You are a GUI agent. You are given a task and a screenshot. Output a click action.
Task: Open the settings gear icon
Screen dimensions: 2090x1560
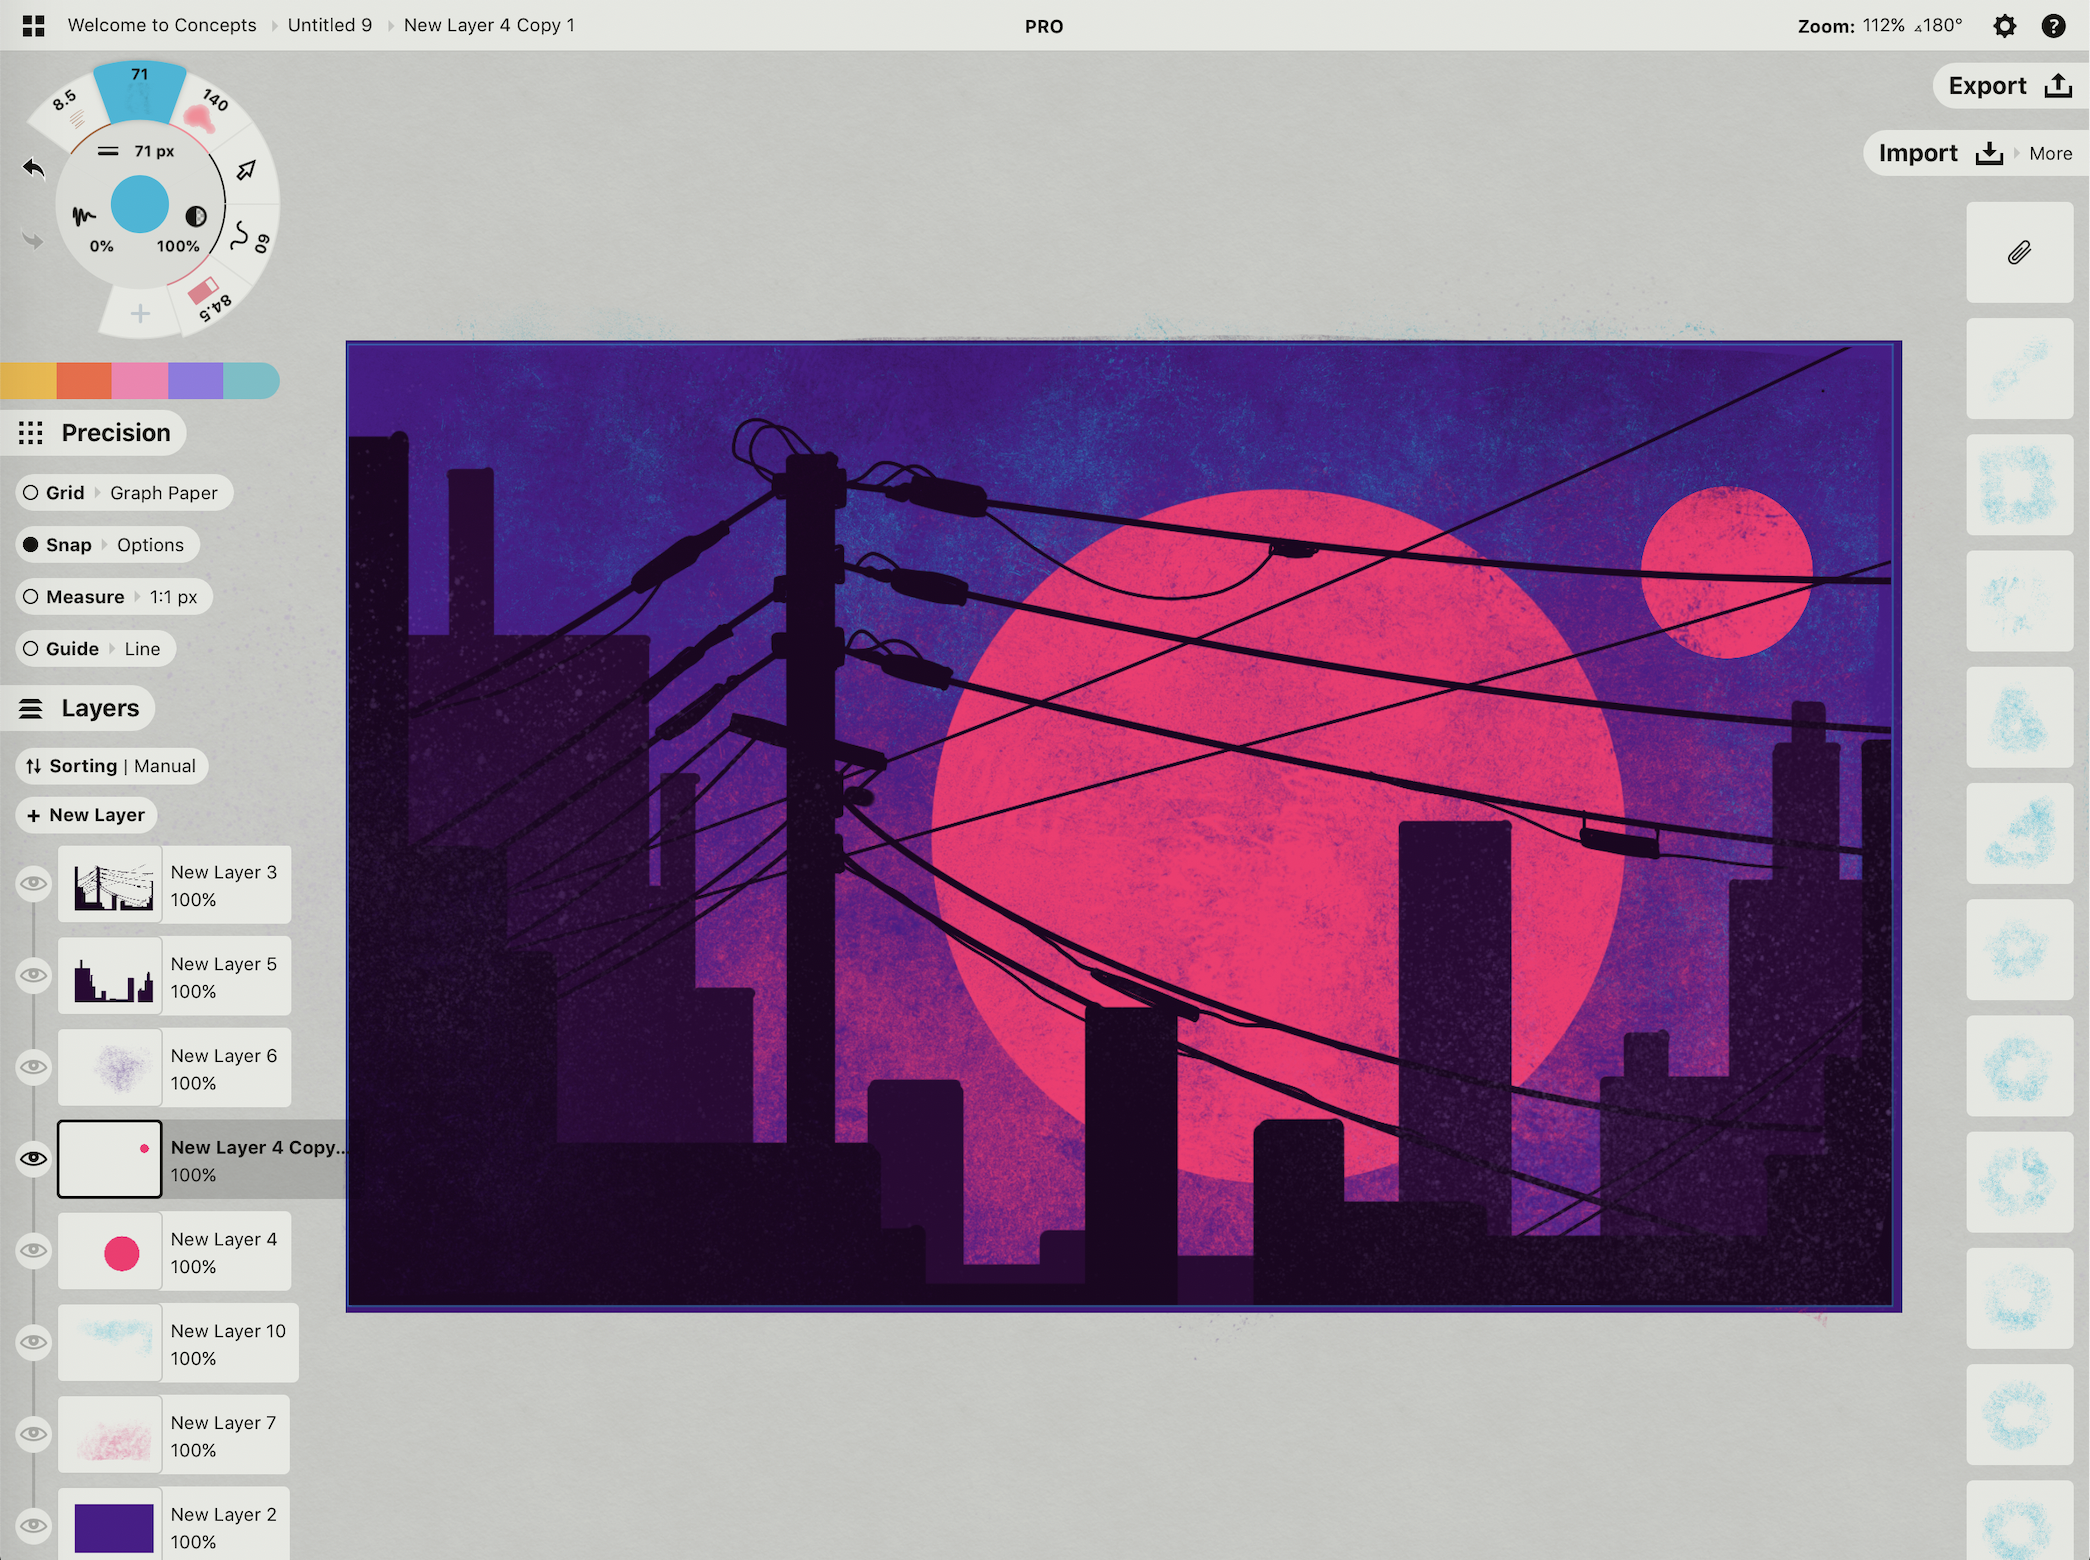click(2004, 26)
